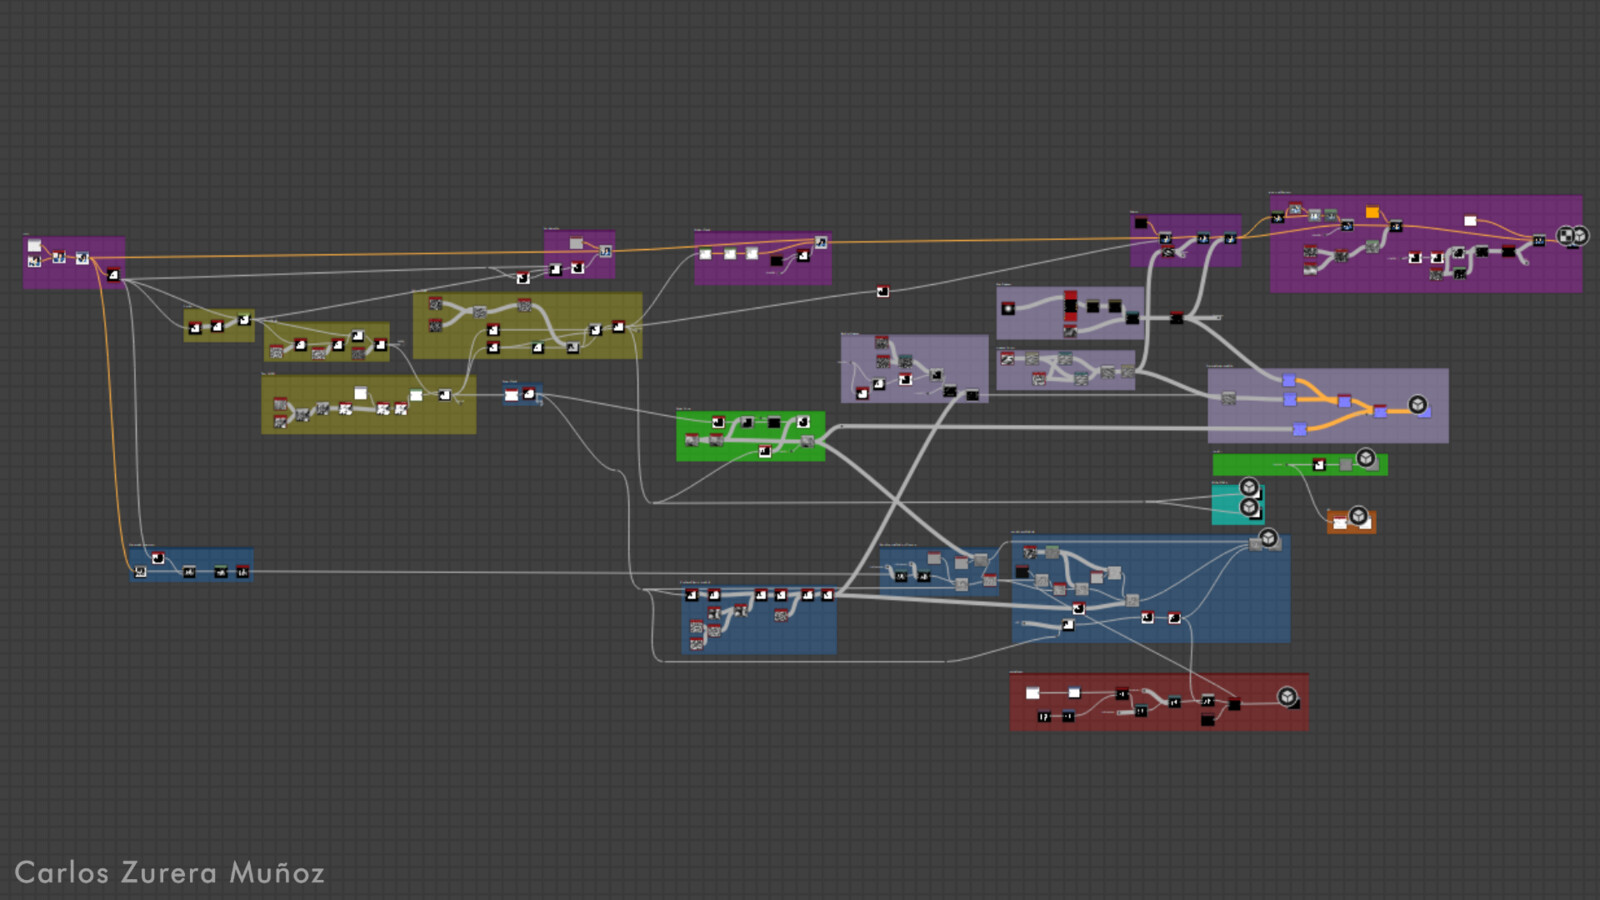Select the first node in the bottom-left blue frame
The image size is (1600, 900).
coord(140,571)
